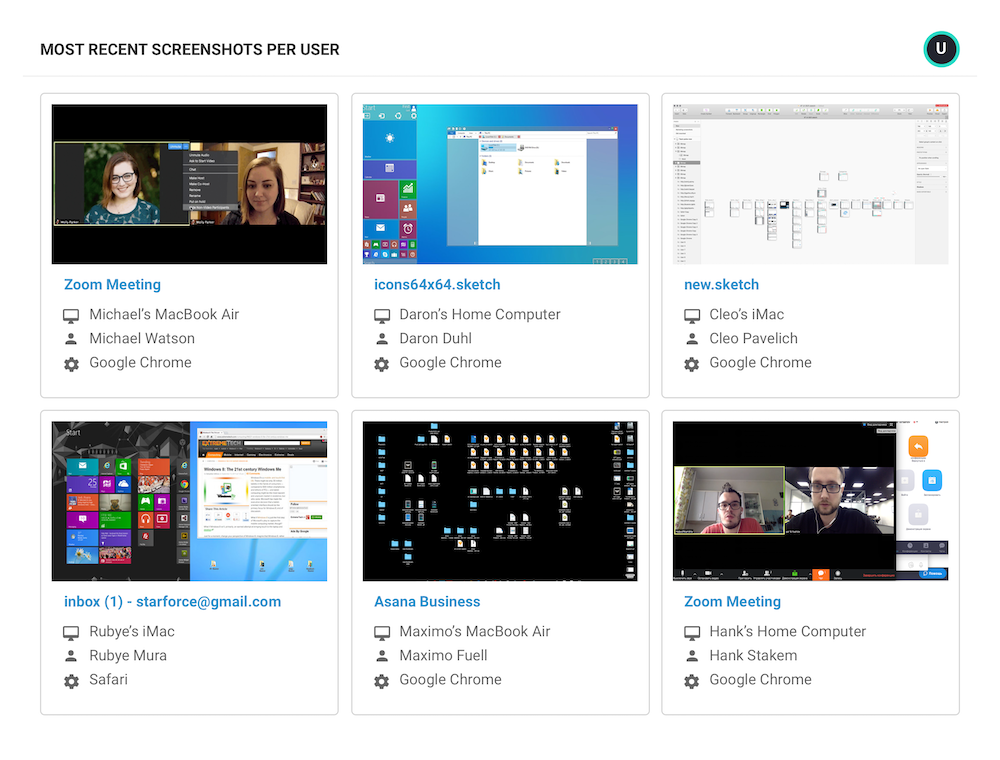1000x760 pixels.
Task: Click the gear icon in Hank Stakem's card
Action: (691, 681)
